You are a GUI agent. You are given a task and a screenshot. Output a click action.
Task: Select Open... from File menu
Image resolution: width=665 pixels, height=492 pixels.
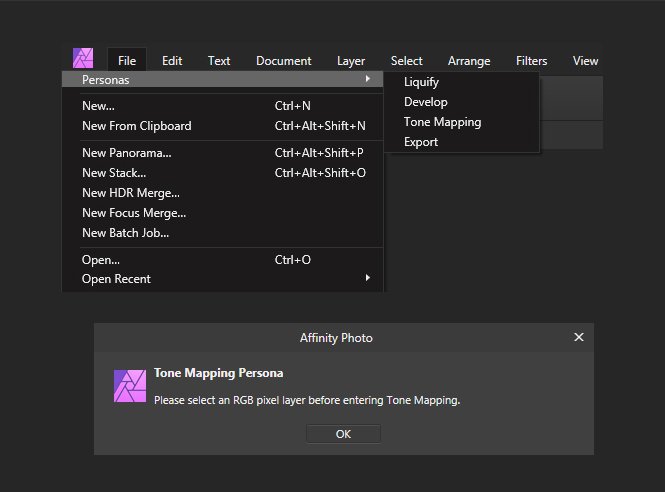point(223,260)
